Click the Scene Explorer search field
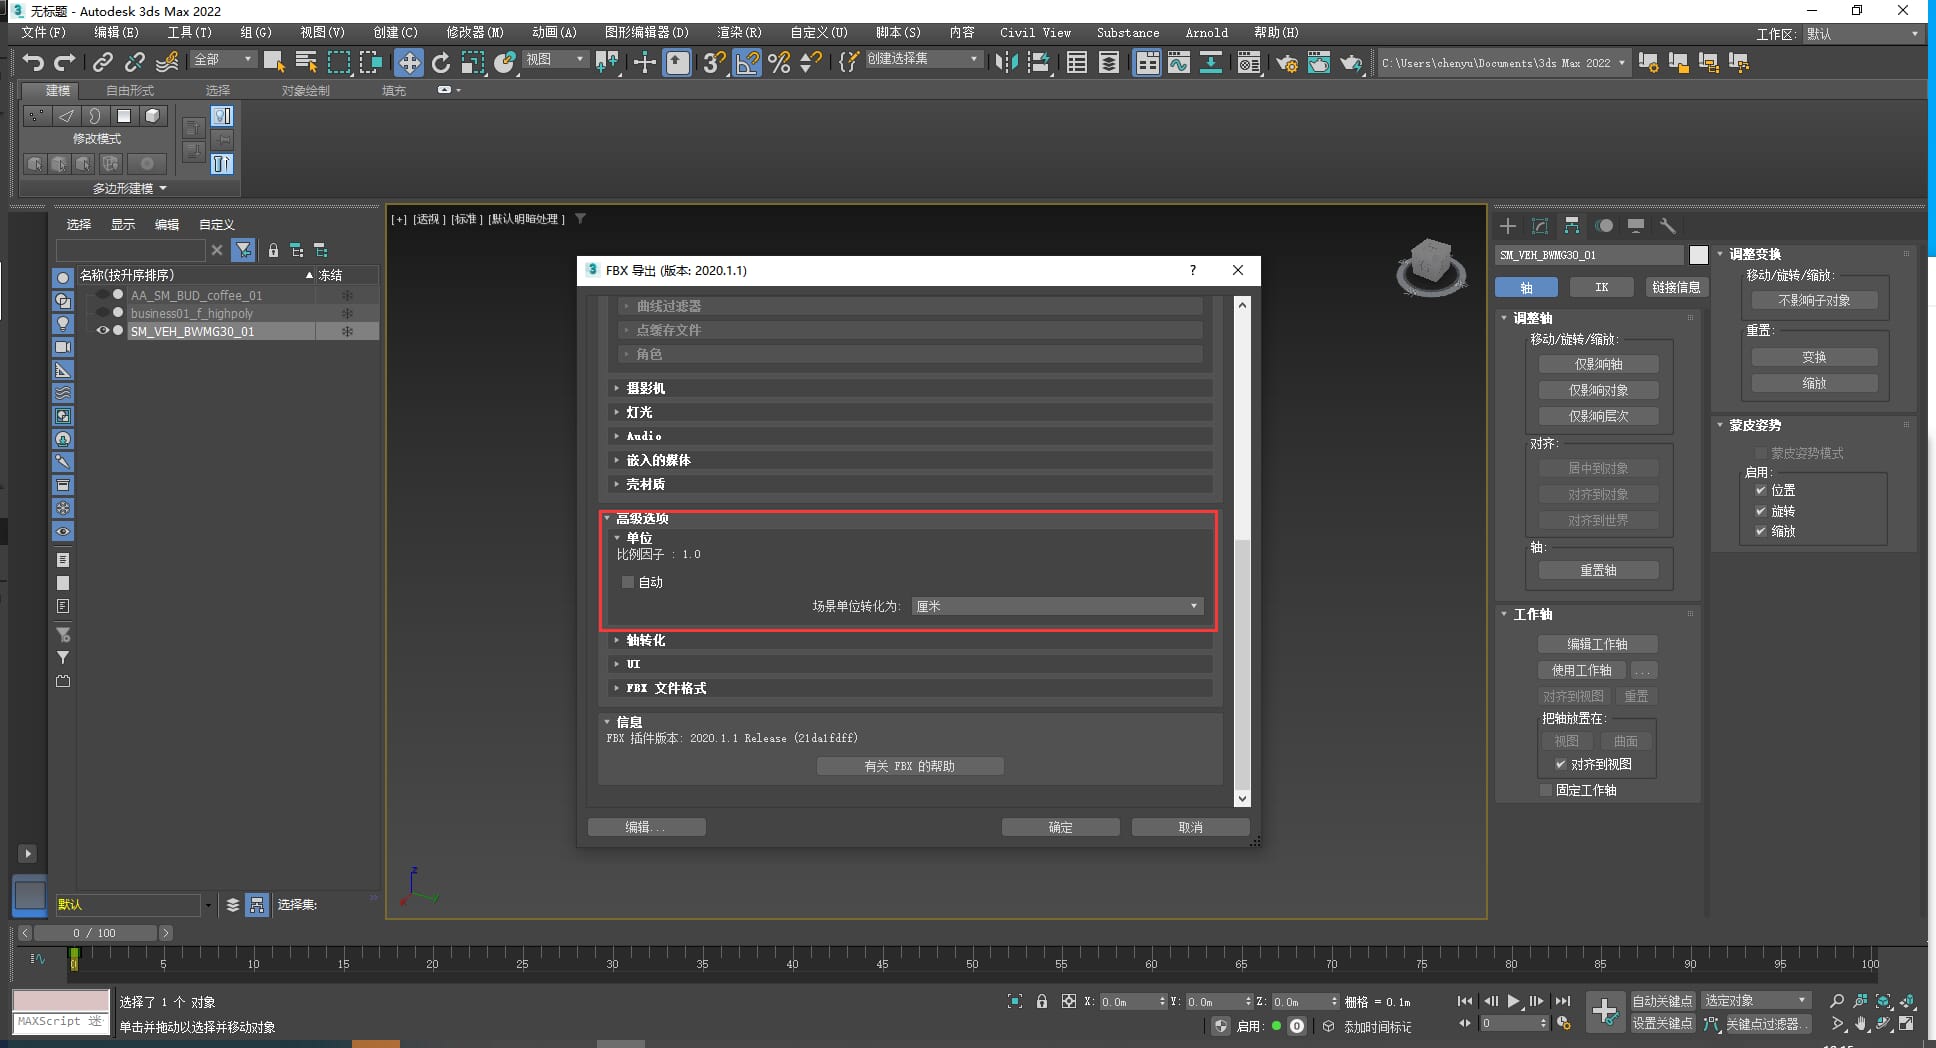Image resolution: width=1936 pixels, height=1048 pixels. (x=130, y=250)
